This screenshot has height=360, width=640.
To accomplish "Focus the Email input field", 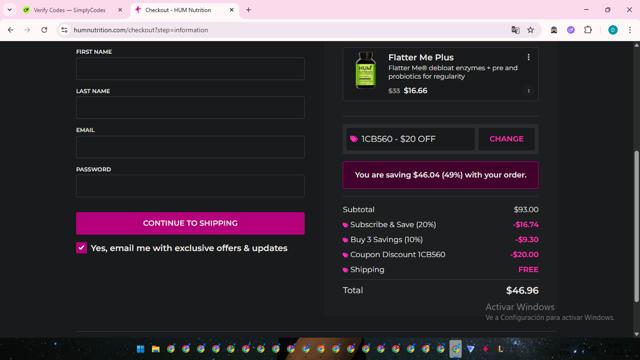I will click(x=190, y=147).
